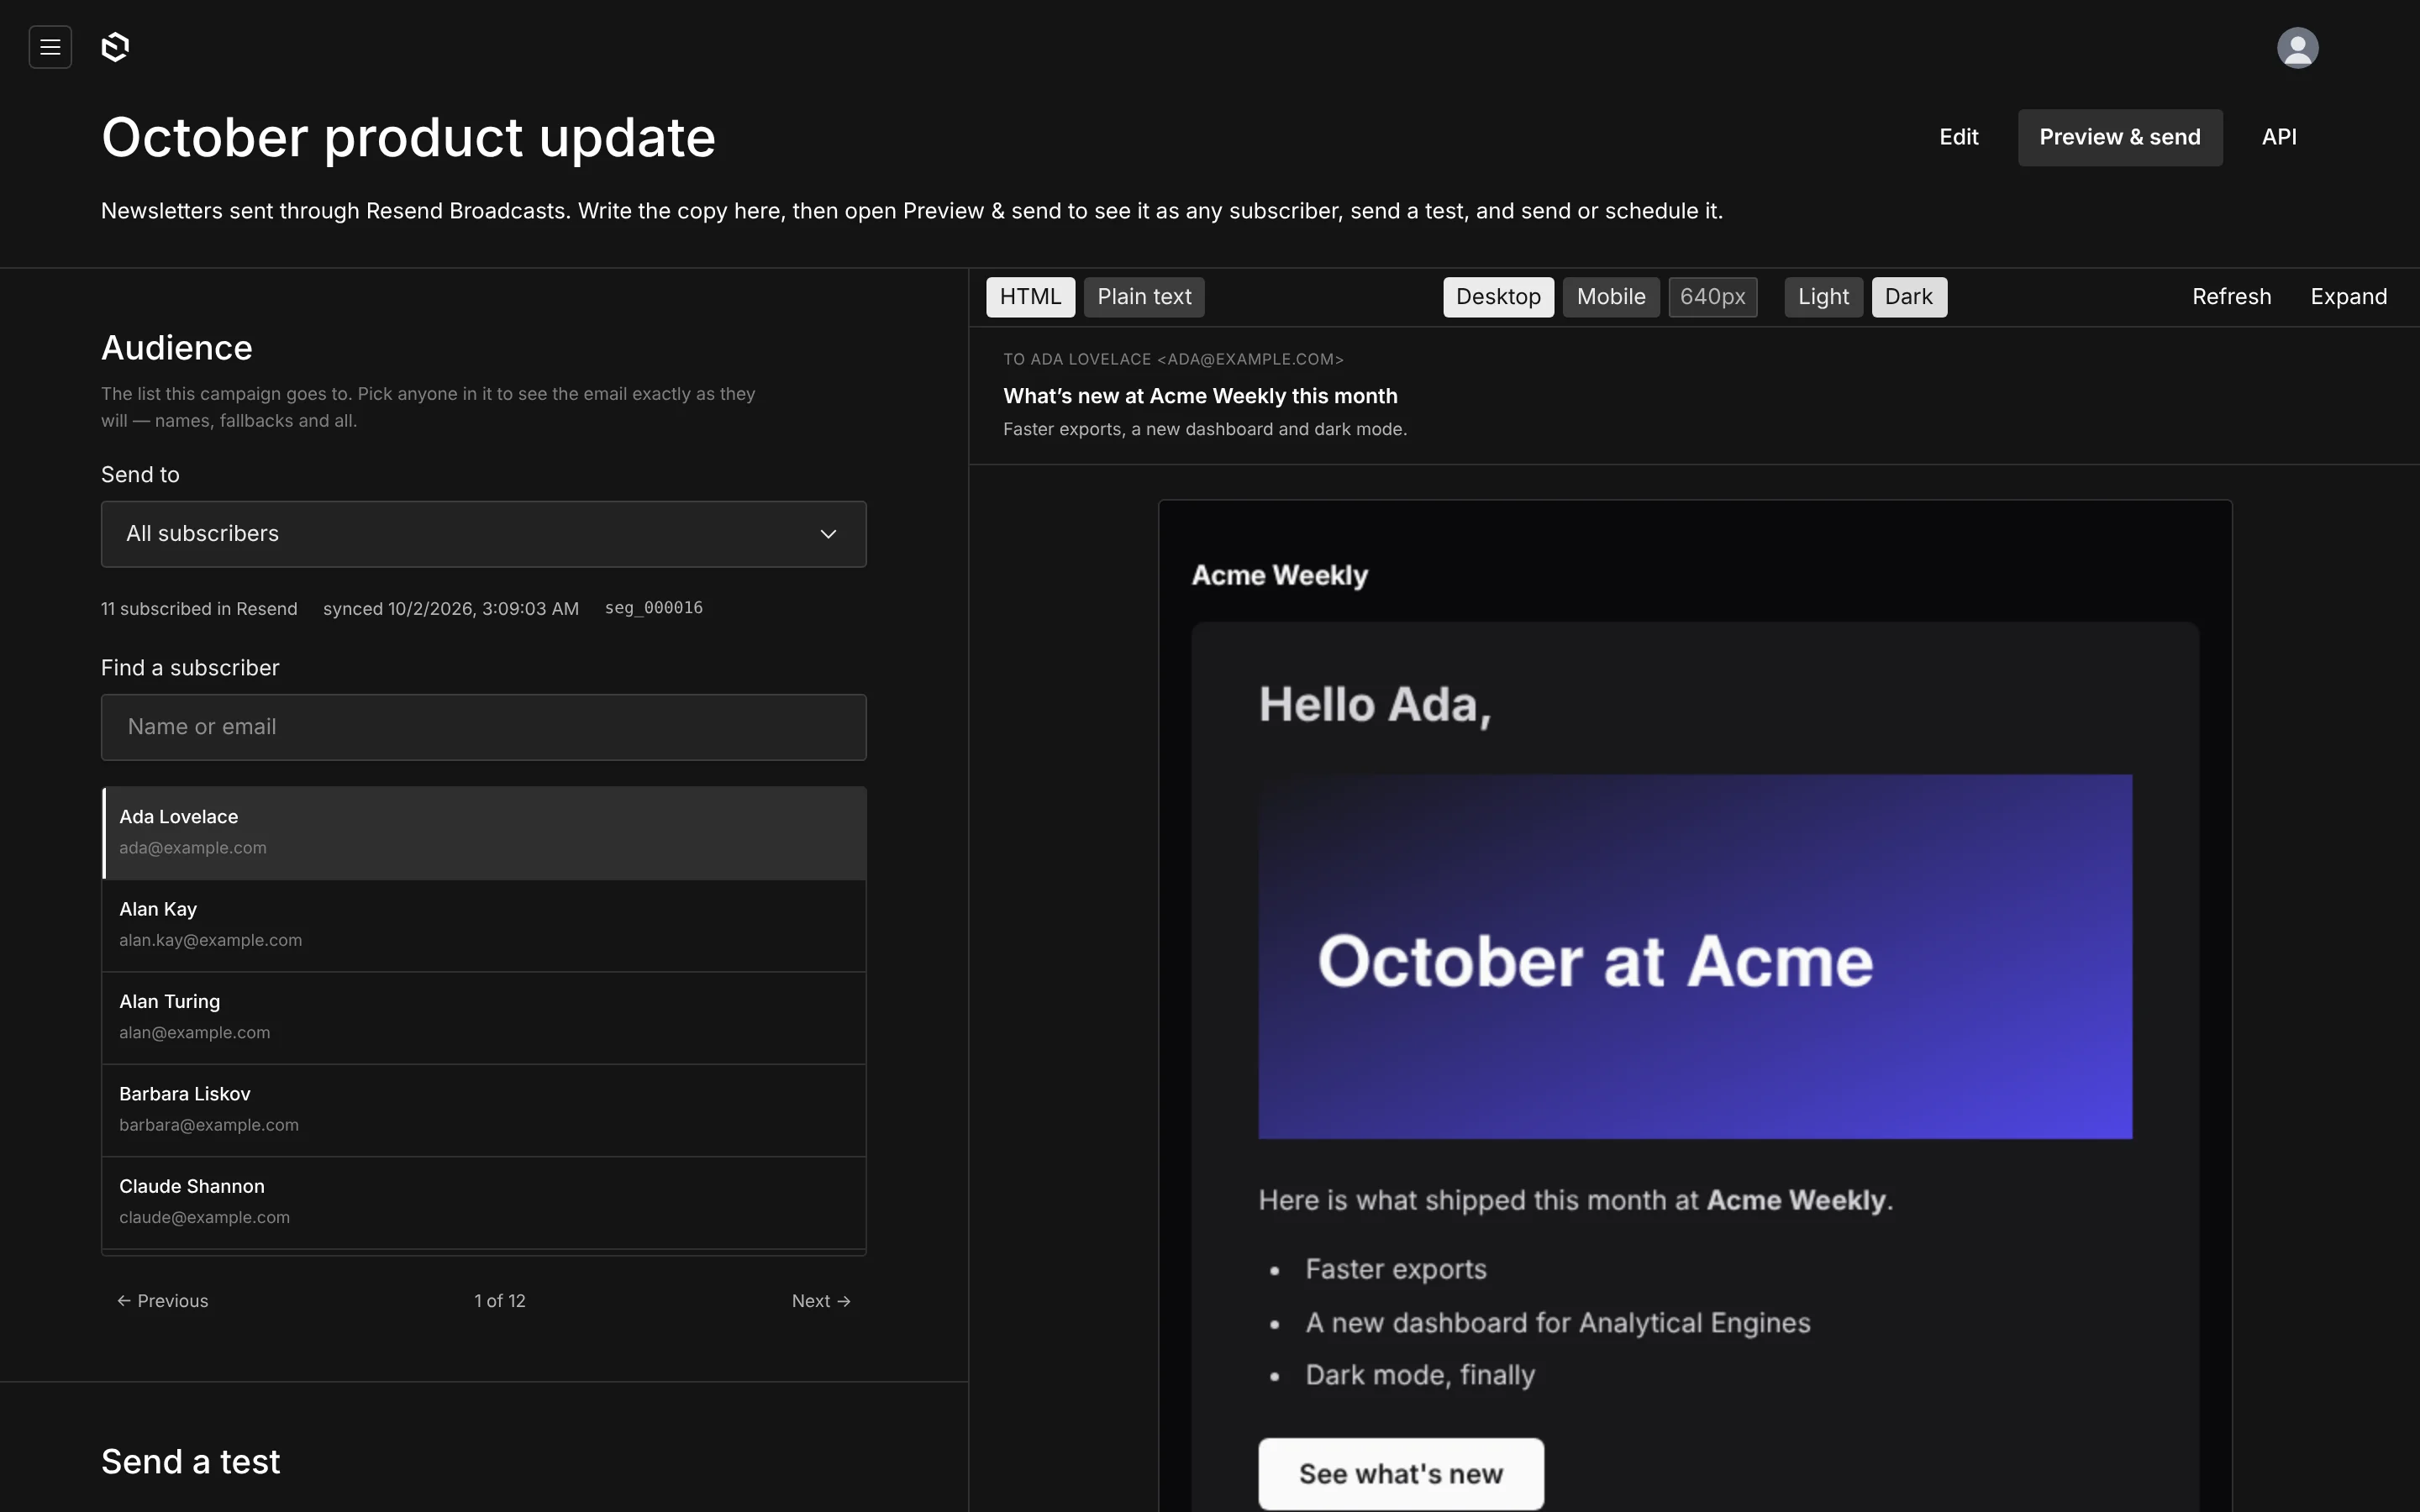Go to Previous subscriber page
This screenshot has width=2420, height=1512.
(163, 1301)
